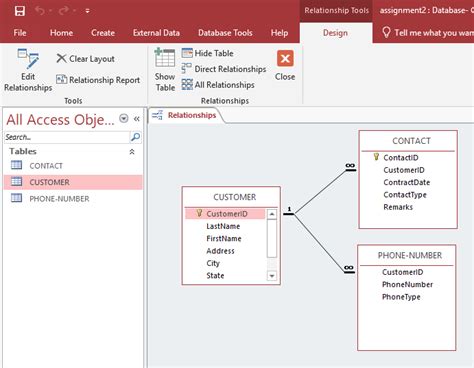Collapse the Tables group
The height and width of the screenshot is (368, 474).
(132, 152)
